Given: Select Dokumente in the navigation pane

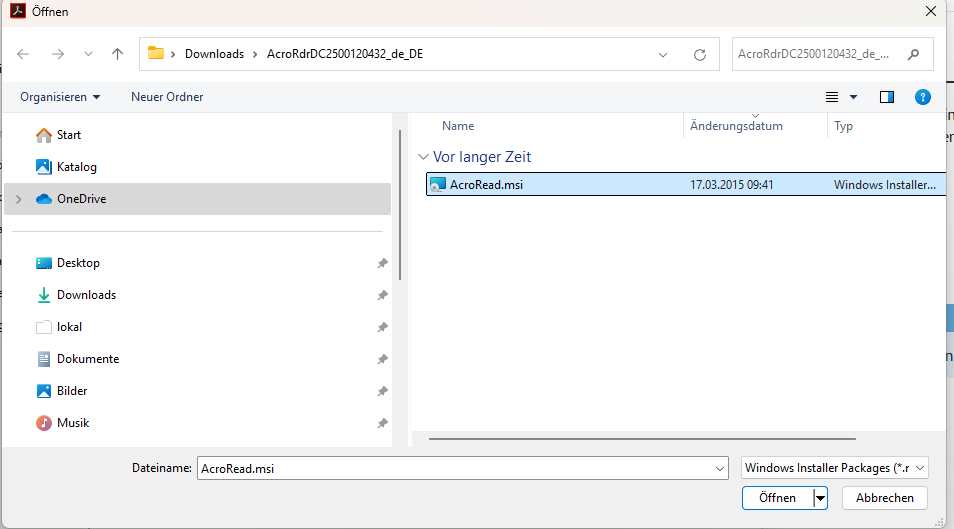Looking at the screenshot, I should 88,359.
